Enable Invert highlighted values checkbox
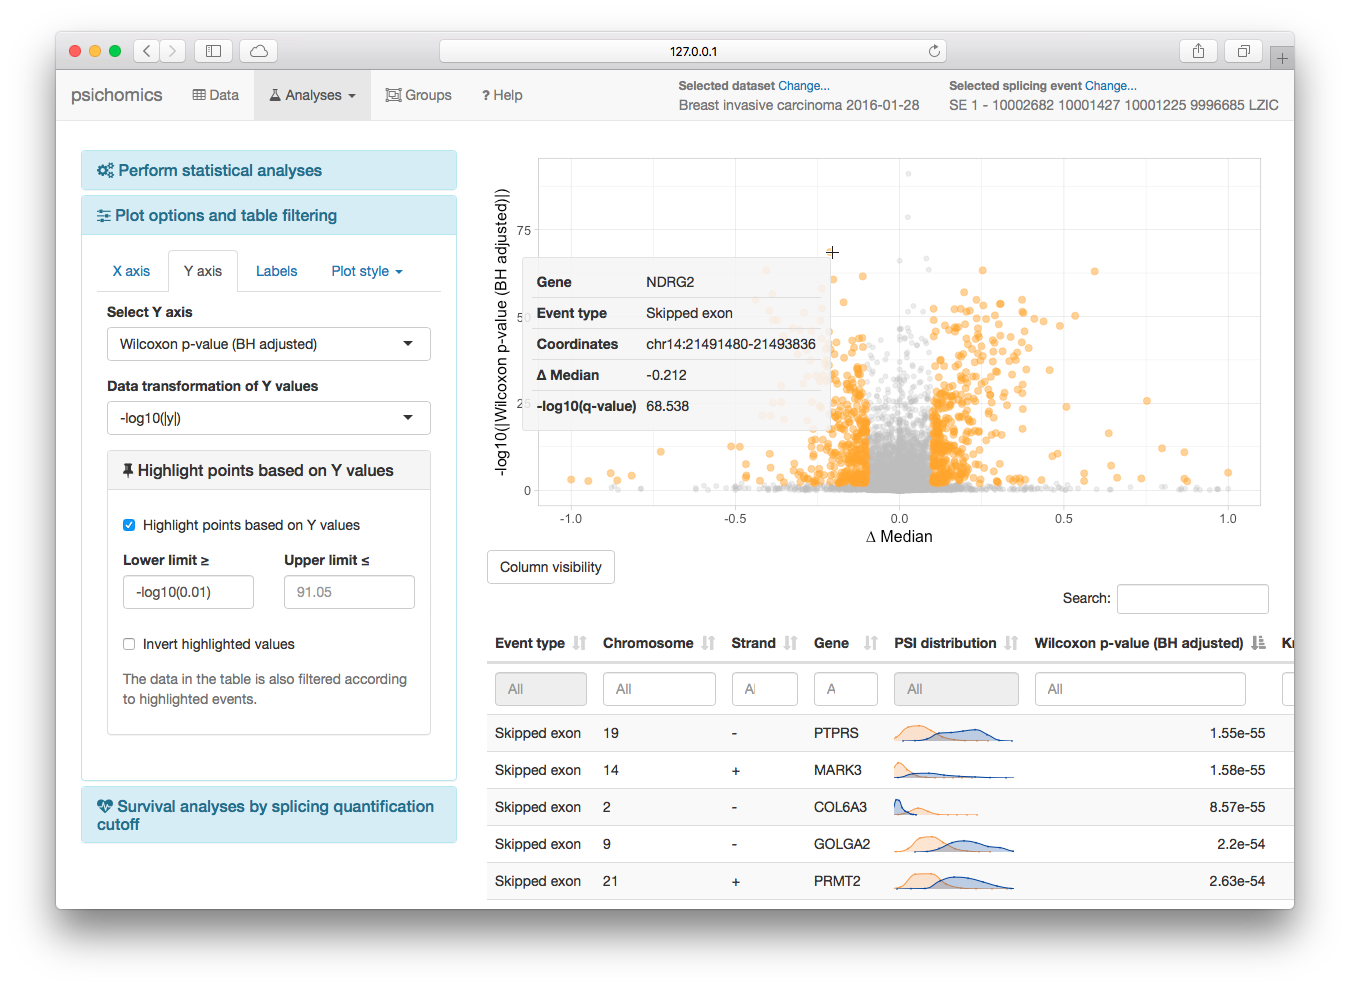This screenshot has width=1350, height=989. point(129,644)
